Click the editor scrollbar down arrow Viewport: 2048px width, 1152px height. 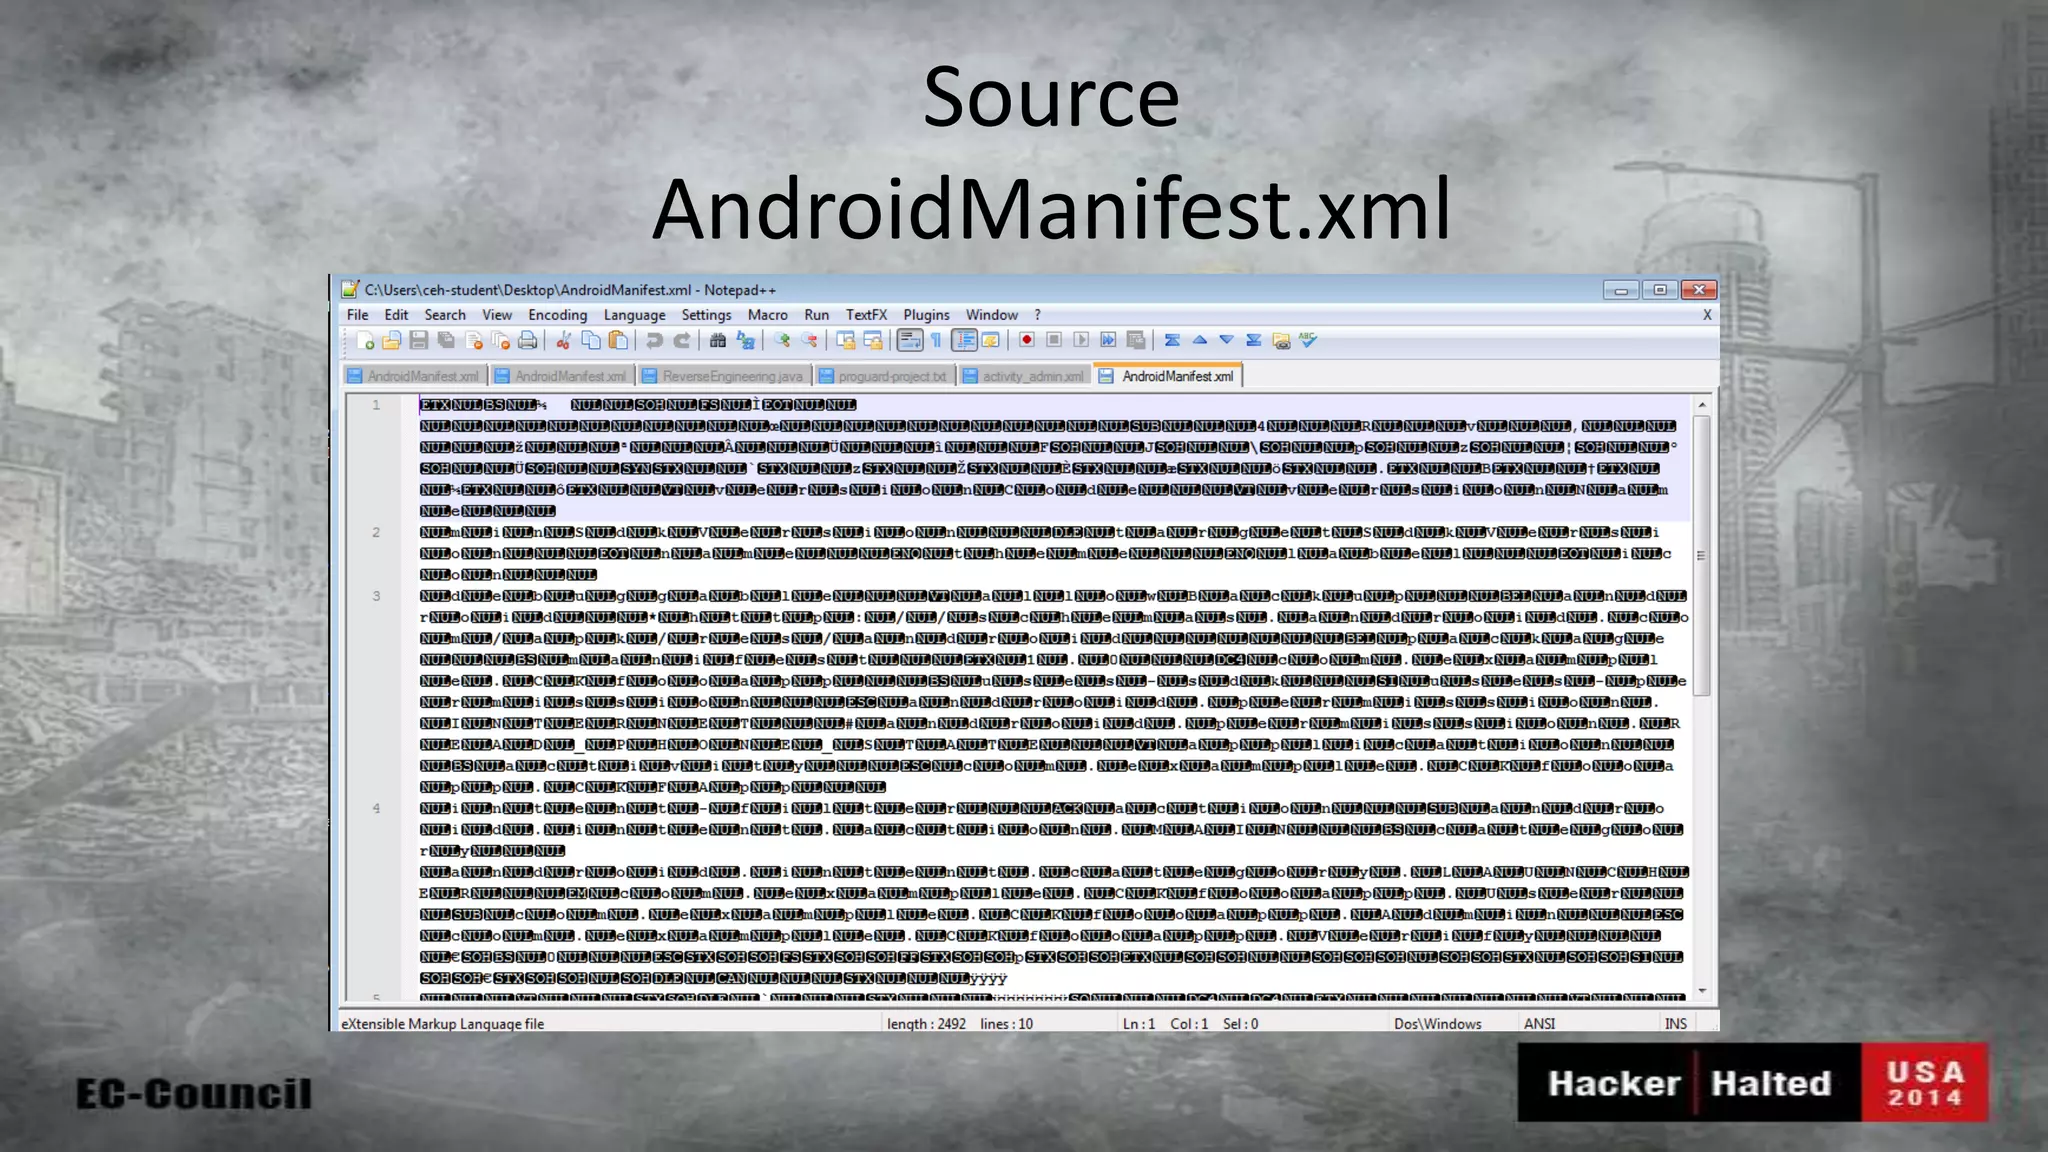pyautogui.click(x=1701, y=991)
